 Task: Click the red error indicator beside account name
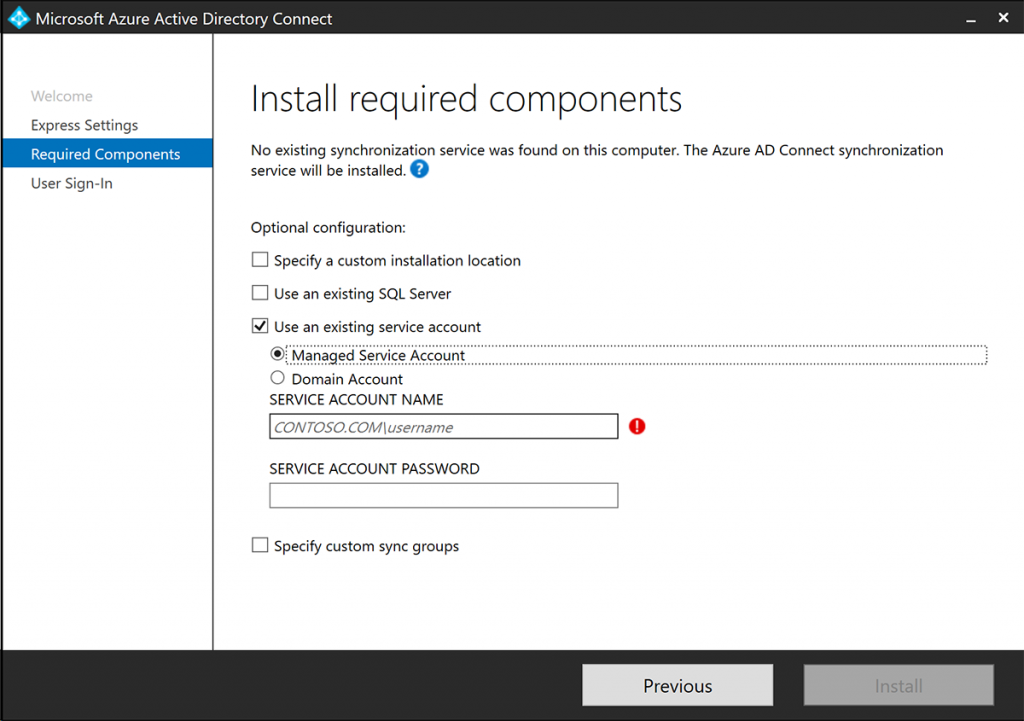[x=638, y=426]
